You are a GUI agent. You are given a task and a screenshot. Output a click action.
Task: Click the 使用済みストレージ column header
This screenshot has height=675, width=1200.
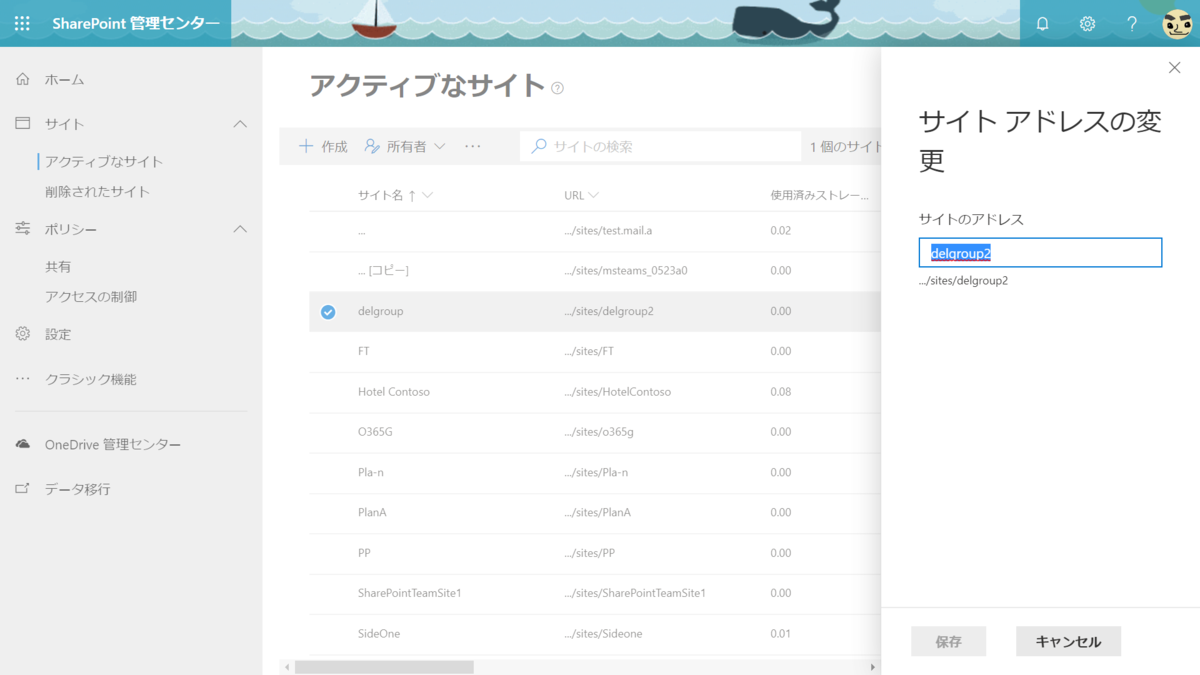(x=819, y=195)
